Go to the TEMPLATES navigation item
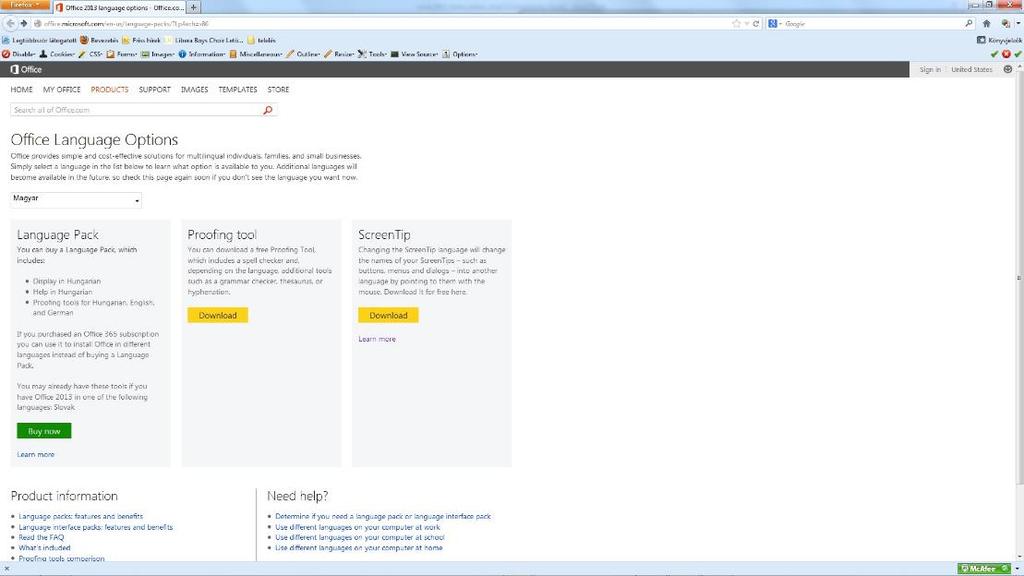1024x576 pixels. [238, 89]
